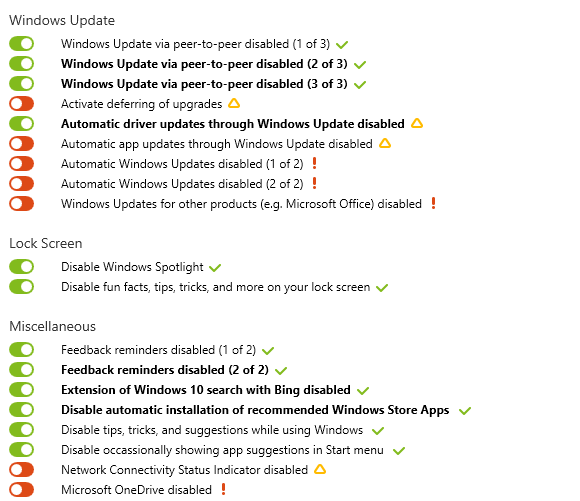This screenshot has height=501, width=580.
Task: Click the warning triangle next to Automatic app updates
Action: 385,143
